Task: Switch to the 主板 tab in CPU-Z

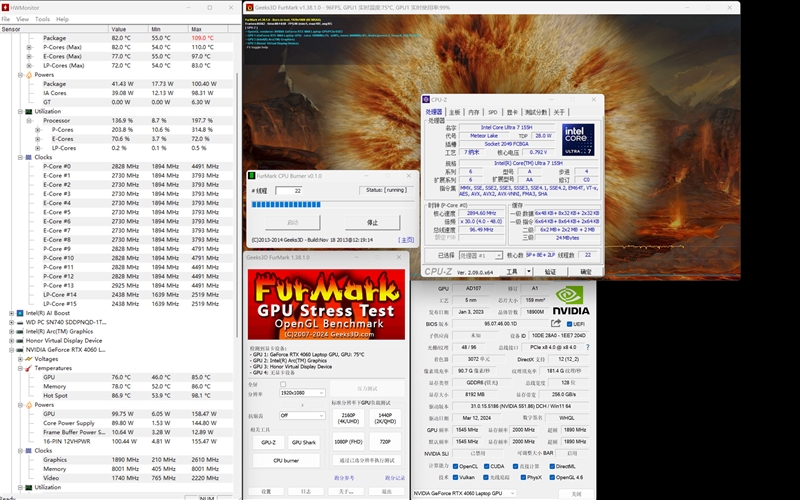Action: point(455,112)
